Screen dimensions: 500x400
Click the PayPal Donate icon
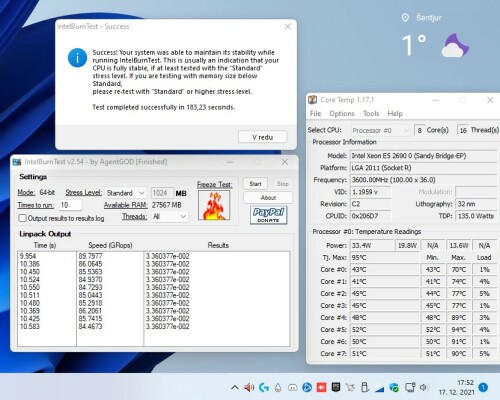[268, 215]
